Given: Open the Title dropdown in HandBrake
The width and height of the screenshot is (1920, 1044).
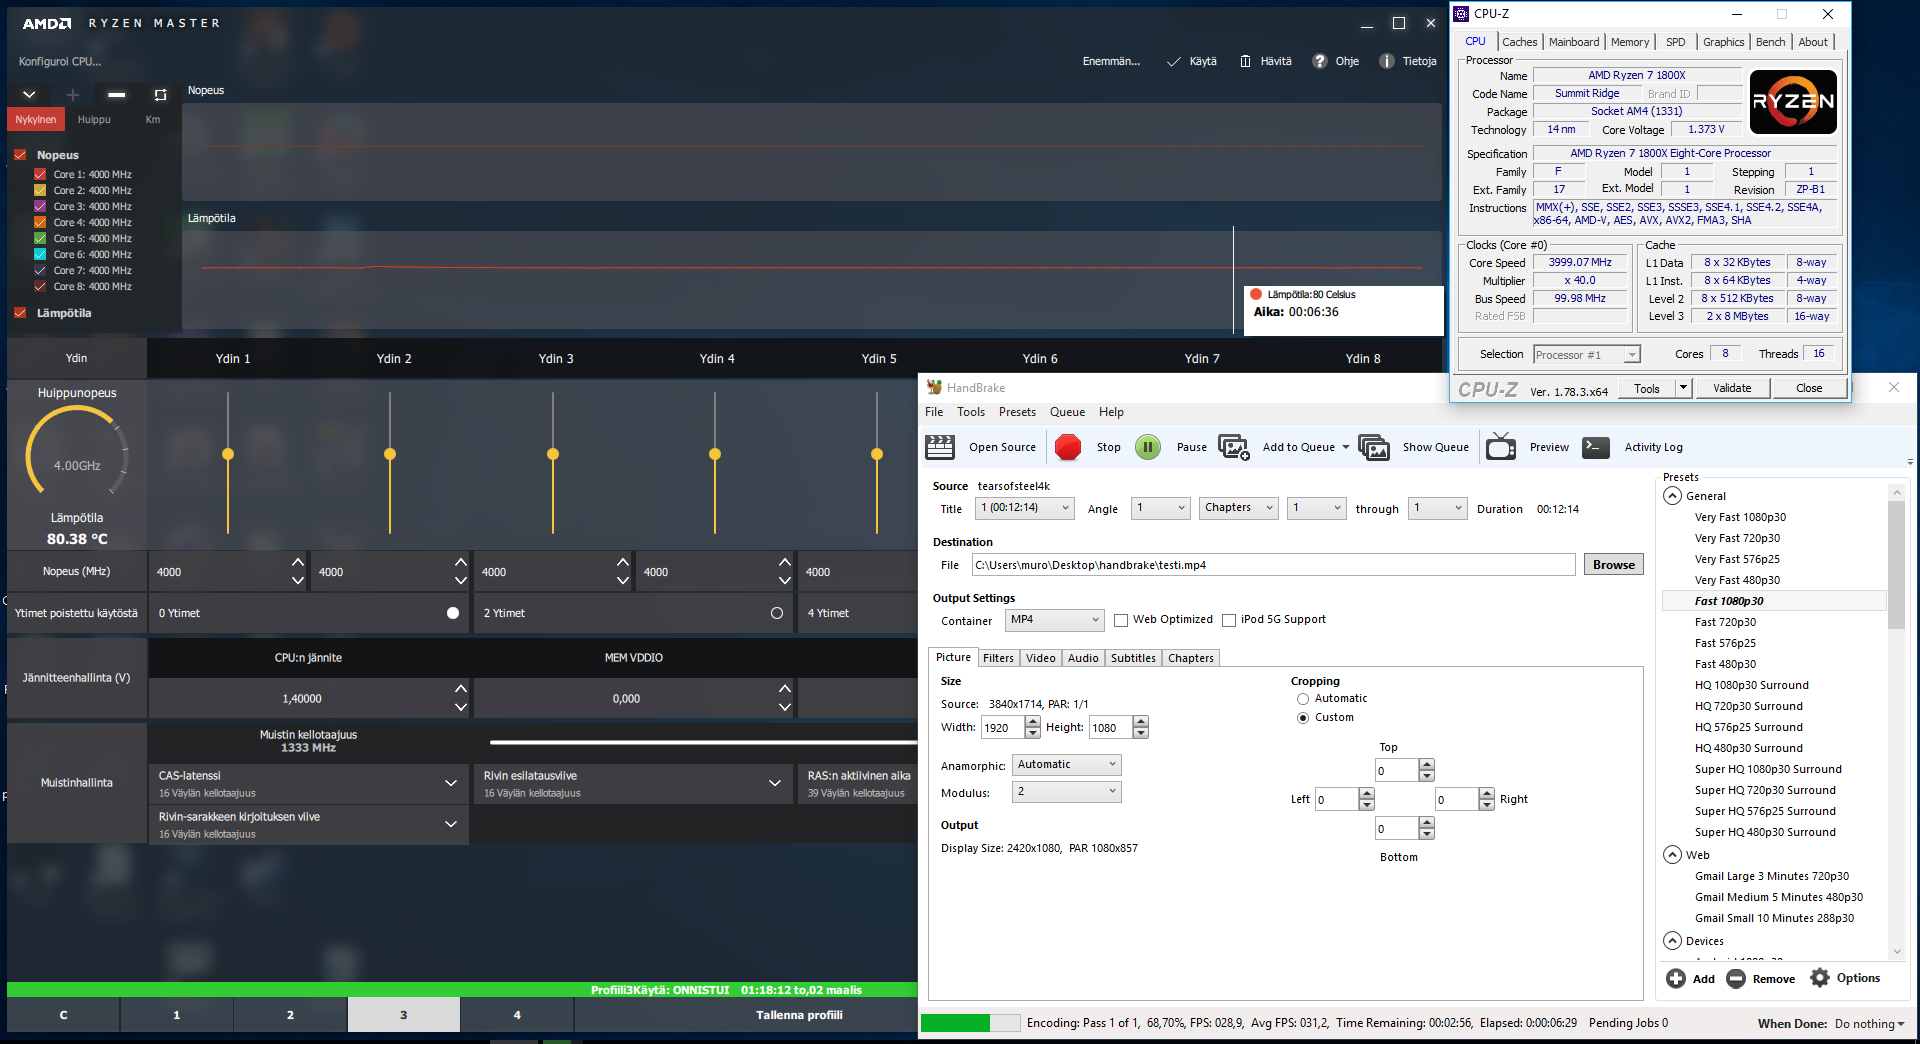Looking at the screenshot, I should [1025, 508].
